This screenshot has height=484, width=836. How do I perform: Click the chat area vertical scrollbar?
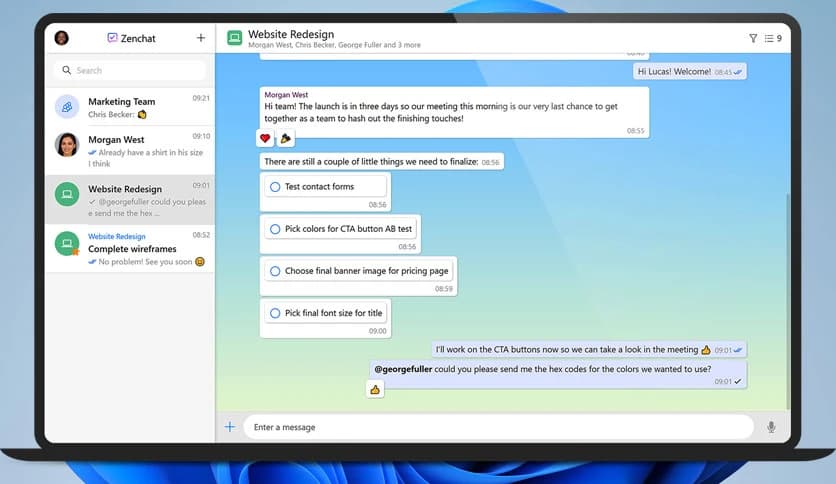pyautogui.click(x=787, y=301)
